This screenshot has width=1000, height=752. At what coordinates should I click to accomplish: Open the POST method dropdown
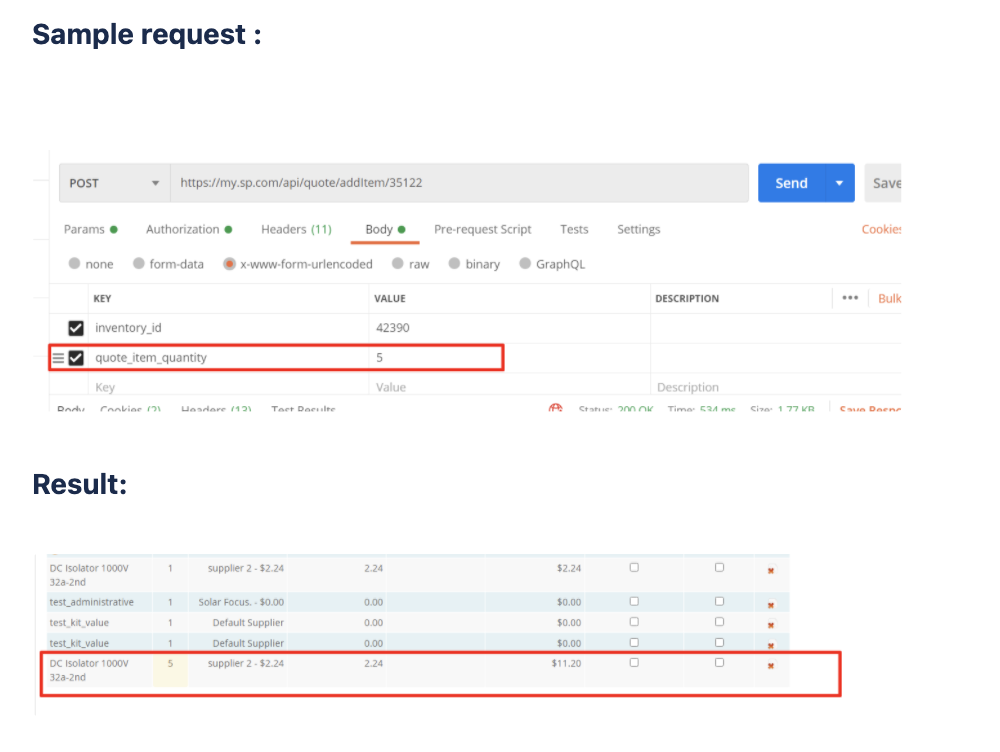click(114, 183)
